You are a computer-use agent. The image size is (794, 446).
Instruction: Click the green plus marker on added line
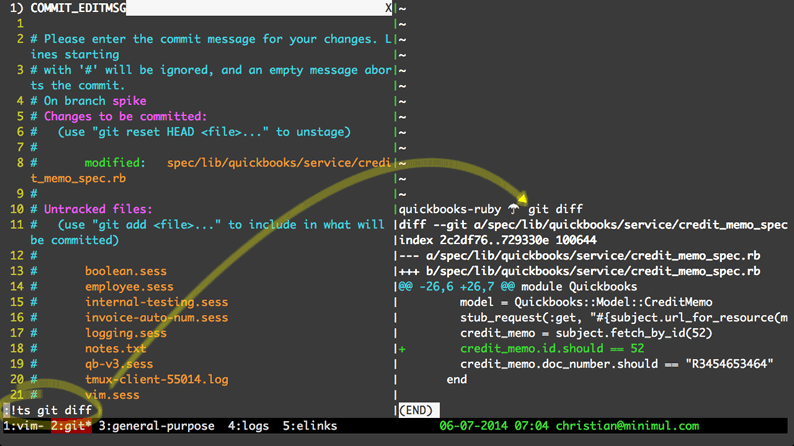point(403,349)
